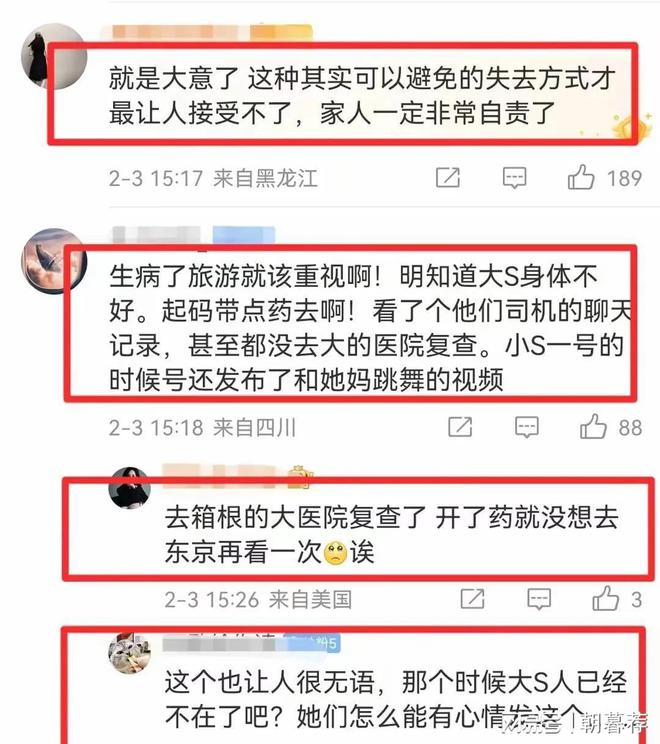
Task: Reply to the 黑龙江 comment via the comment icon
Action: 514,178
